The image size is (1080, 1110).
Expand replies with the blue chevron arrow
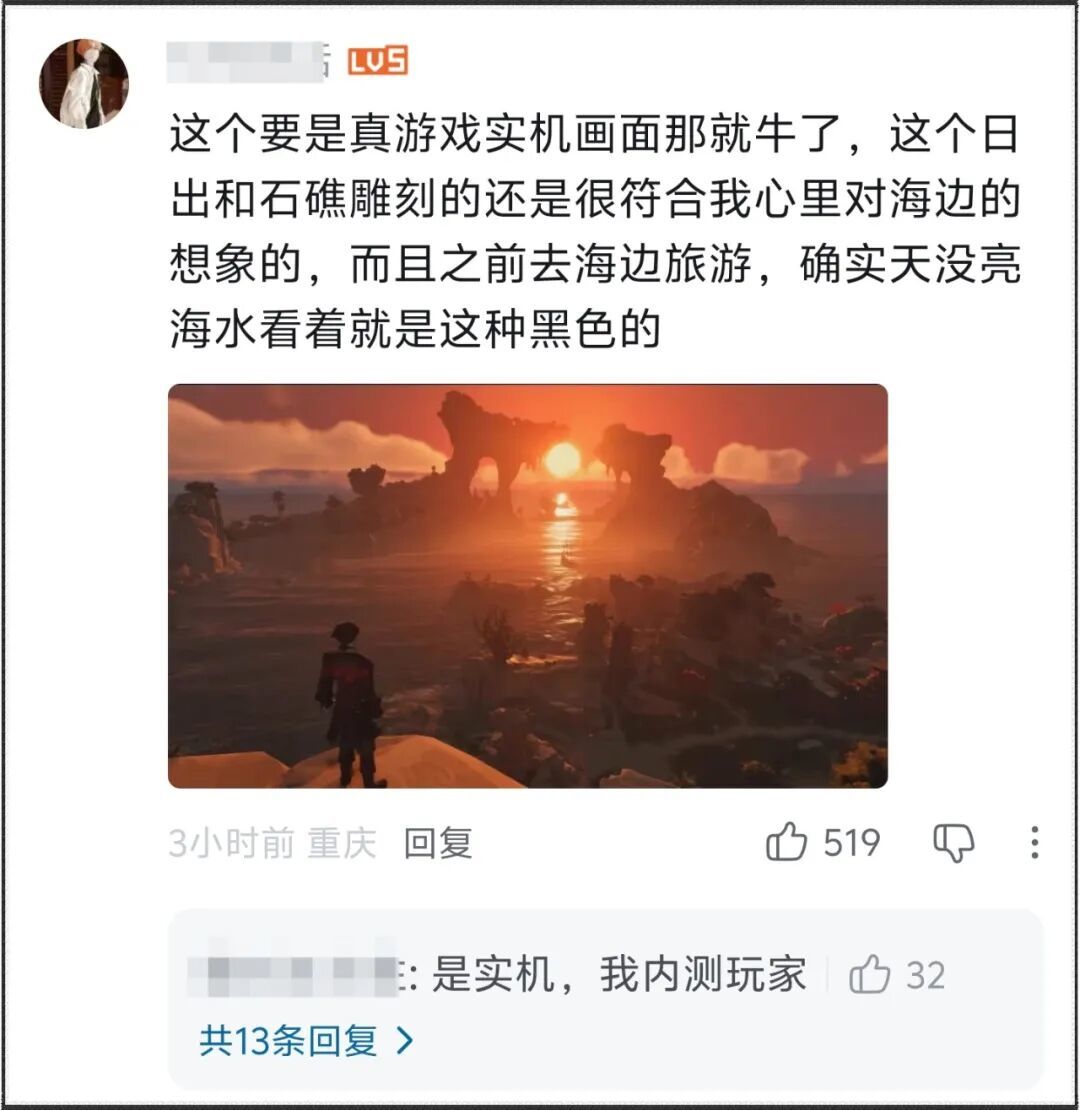(x=405, y=1041)
